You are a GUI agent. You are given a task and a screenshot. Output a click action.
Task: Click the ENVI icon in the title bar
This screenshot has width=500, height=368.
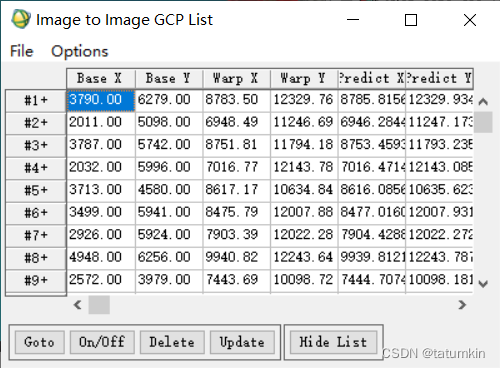click(21, 19)
